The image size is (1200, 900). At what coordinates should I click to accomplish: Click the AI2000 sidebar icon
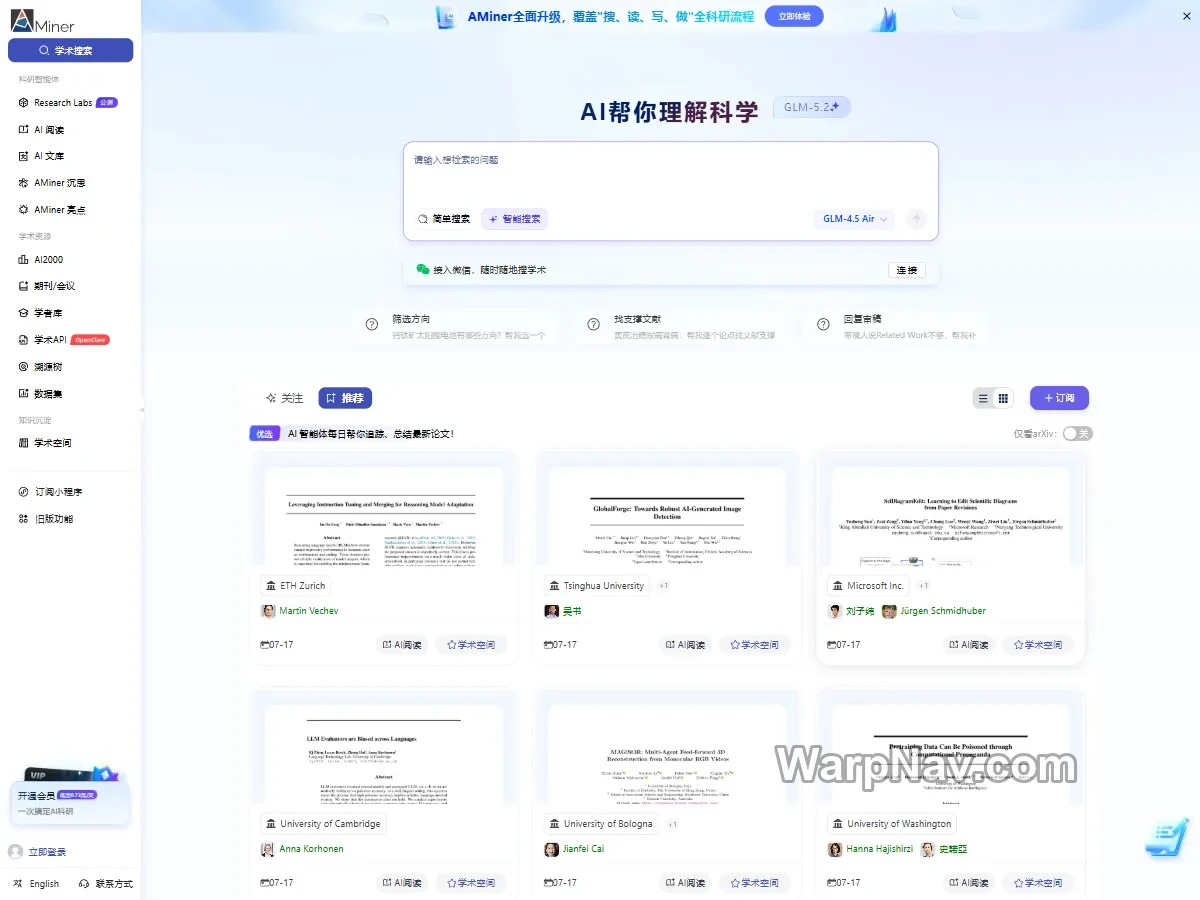click(24, 259)
